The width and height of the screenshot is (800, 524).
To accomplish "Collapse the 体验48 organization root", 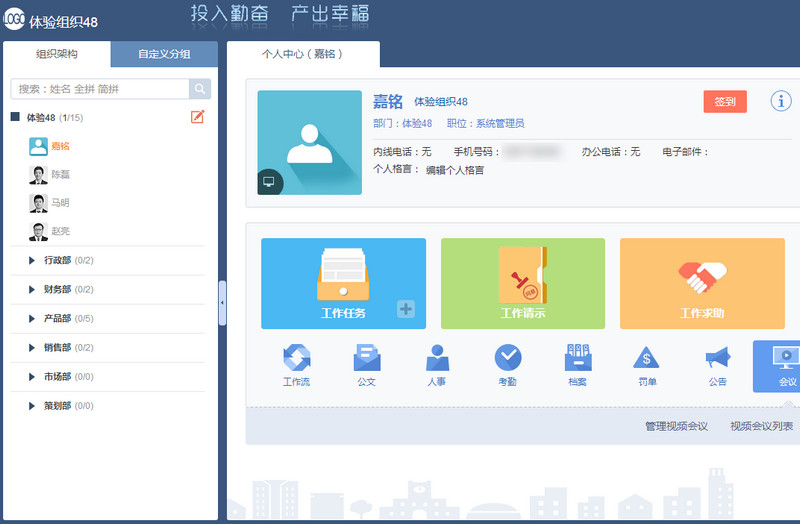I will click(15, 117).
